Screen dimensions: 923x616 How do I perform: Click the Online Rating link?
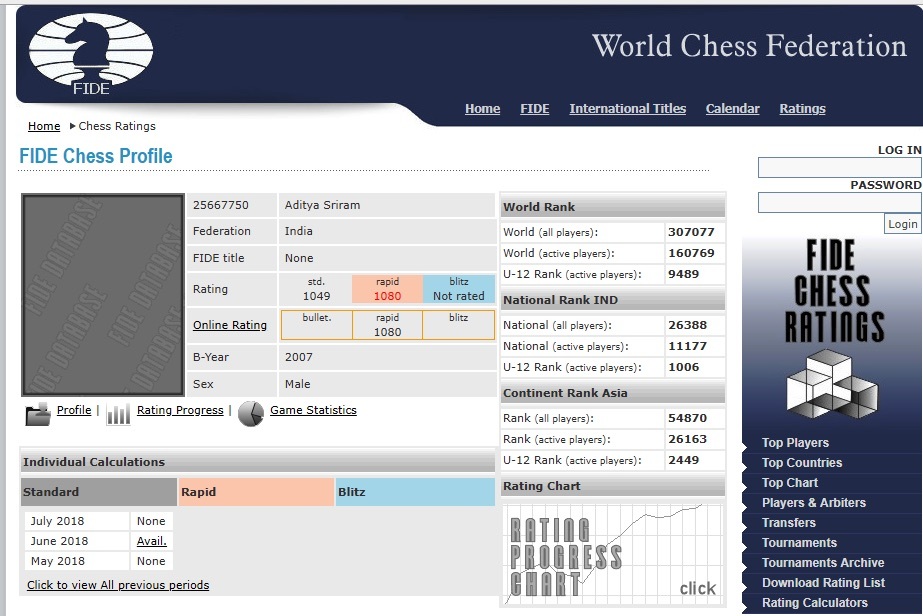click(230, 325)
